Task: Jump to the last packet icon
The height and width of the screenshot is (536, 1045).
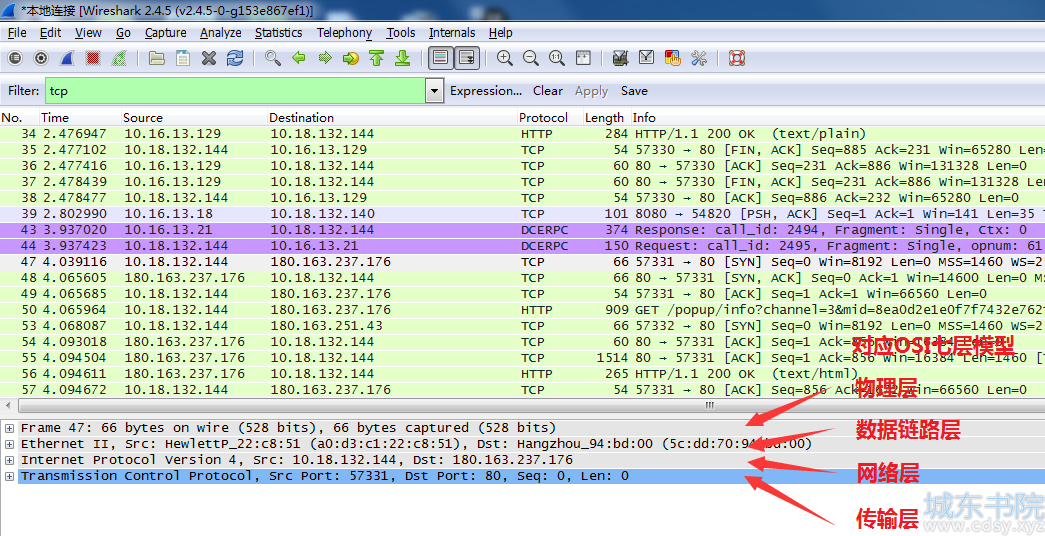Action: [x=403, y=59]
